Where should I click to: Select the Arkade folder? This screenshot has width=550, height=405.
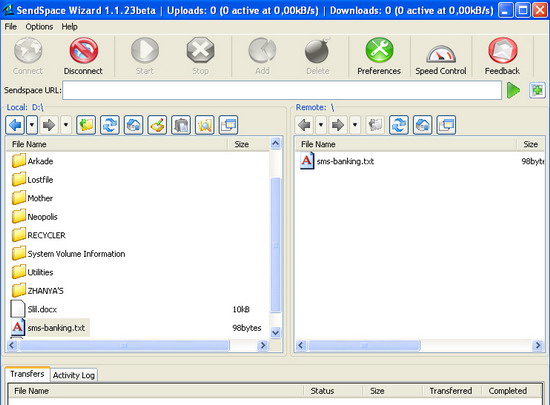[33, 161]
